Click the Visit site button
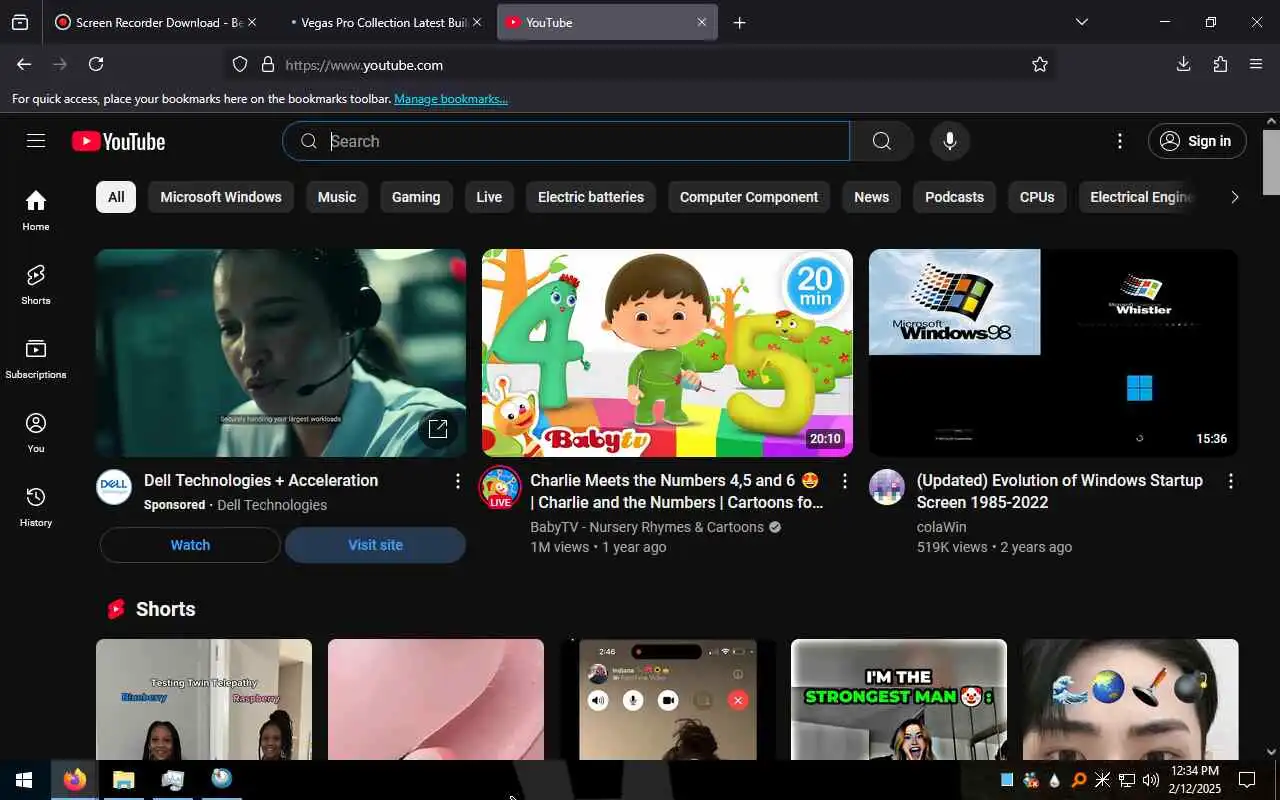Viewport: 1280px width, 800px height. [x=375, y=545]
